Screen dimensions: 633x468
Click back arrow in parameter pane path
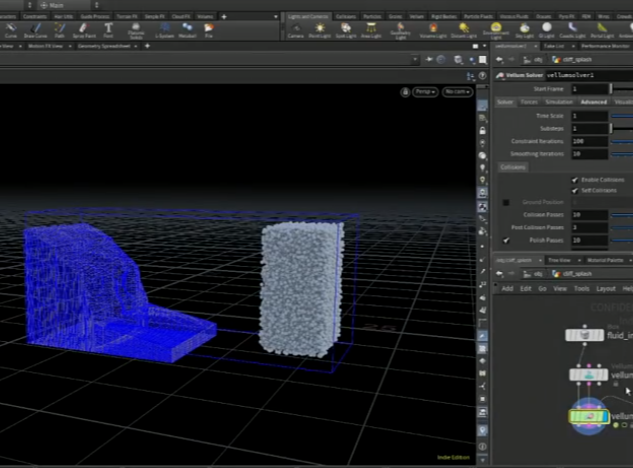(499, 60)
